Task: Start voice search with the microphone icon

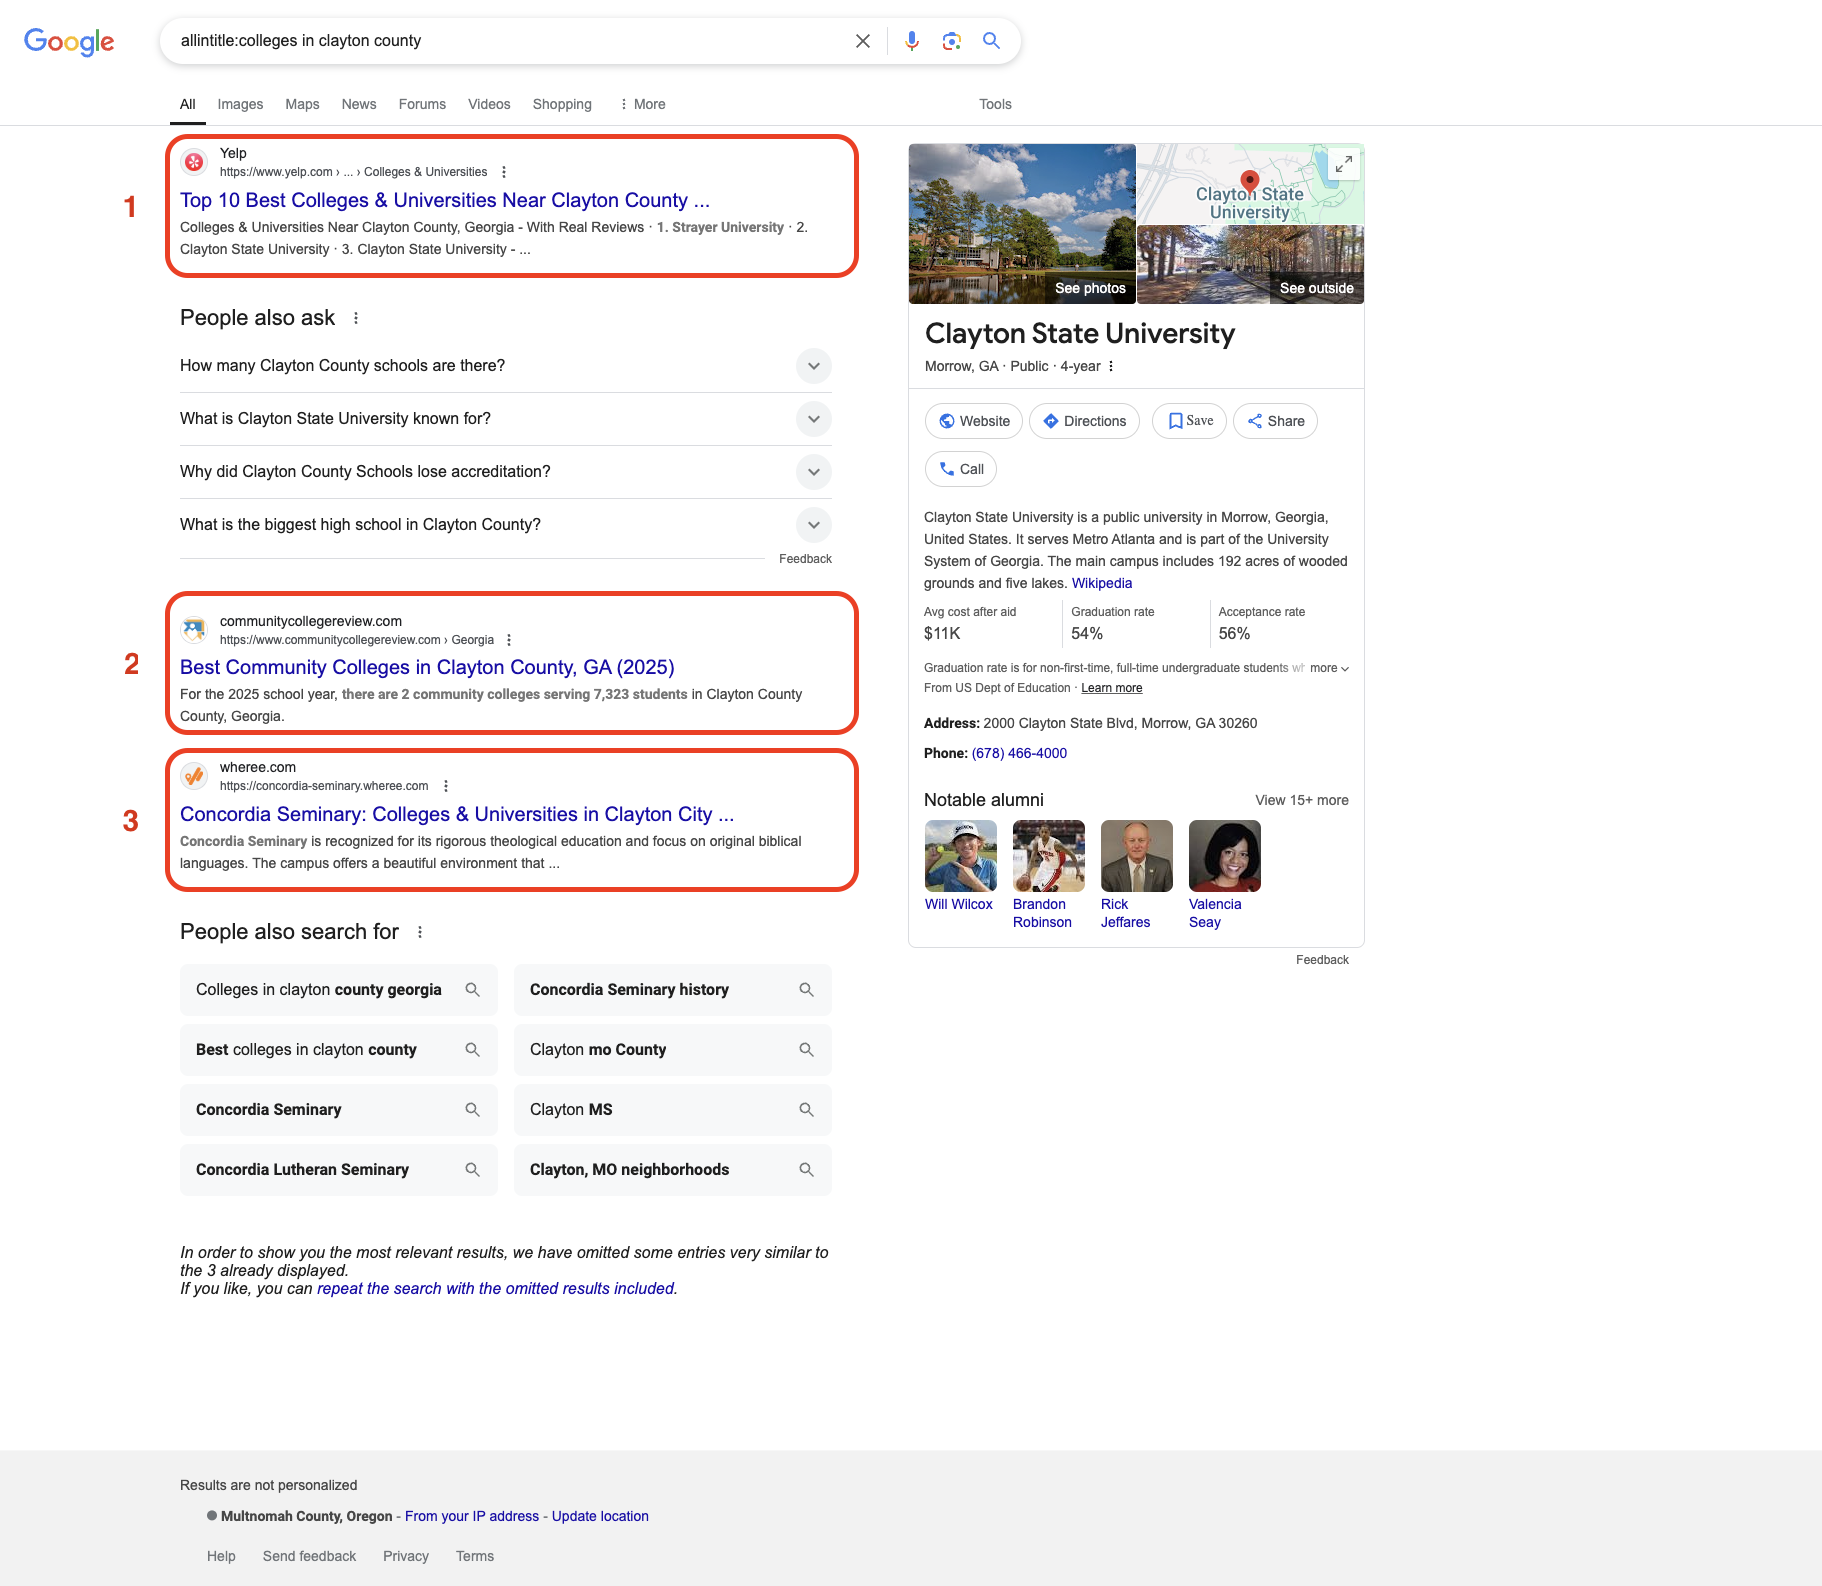Action: (x=911, y=41)
